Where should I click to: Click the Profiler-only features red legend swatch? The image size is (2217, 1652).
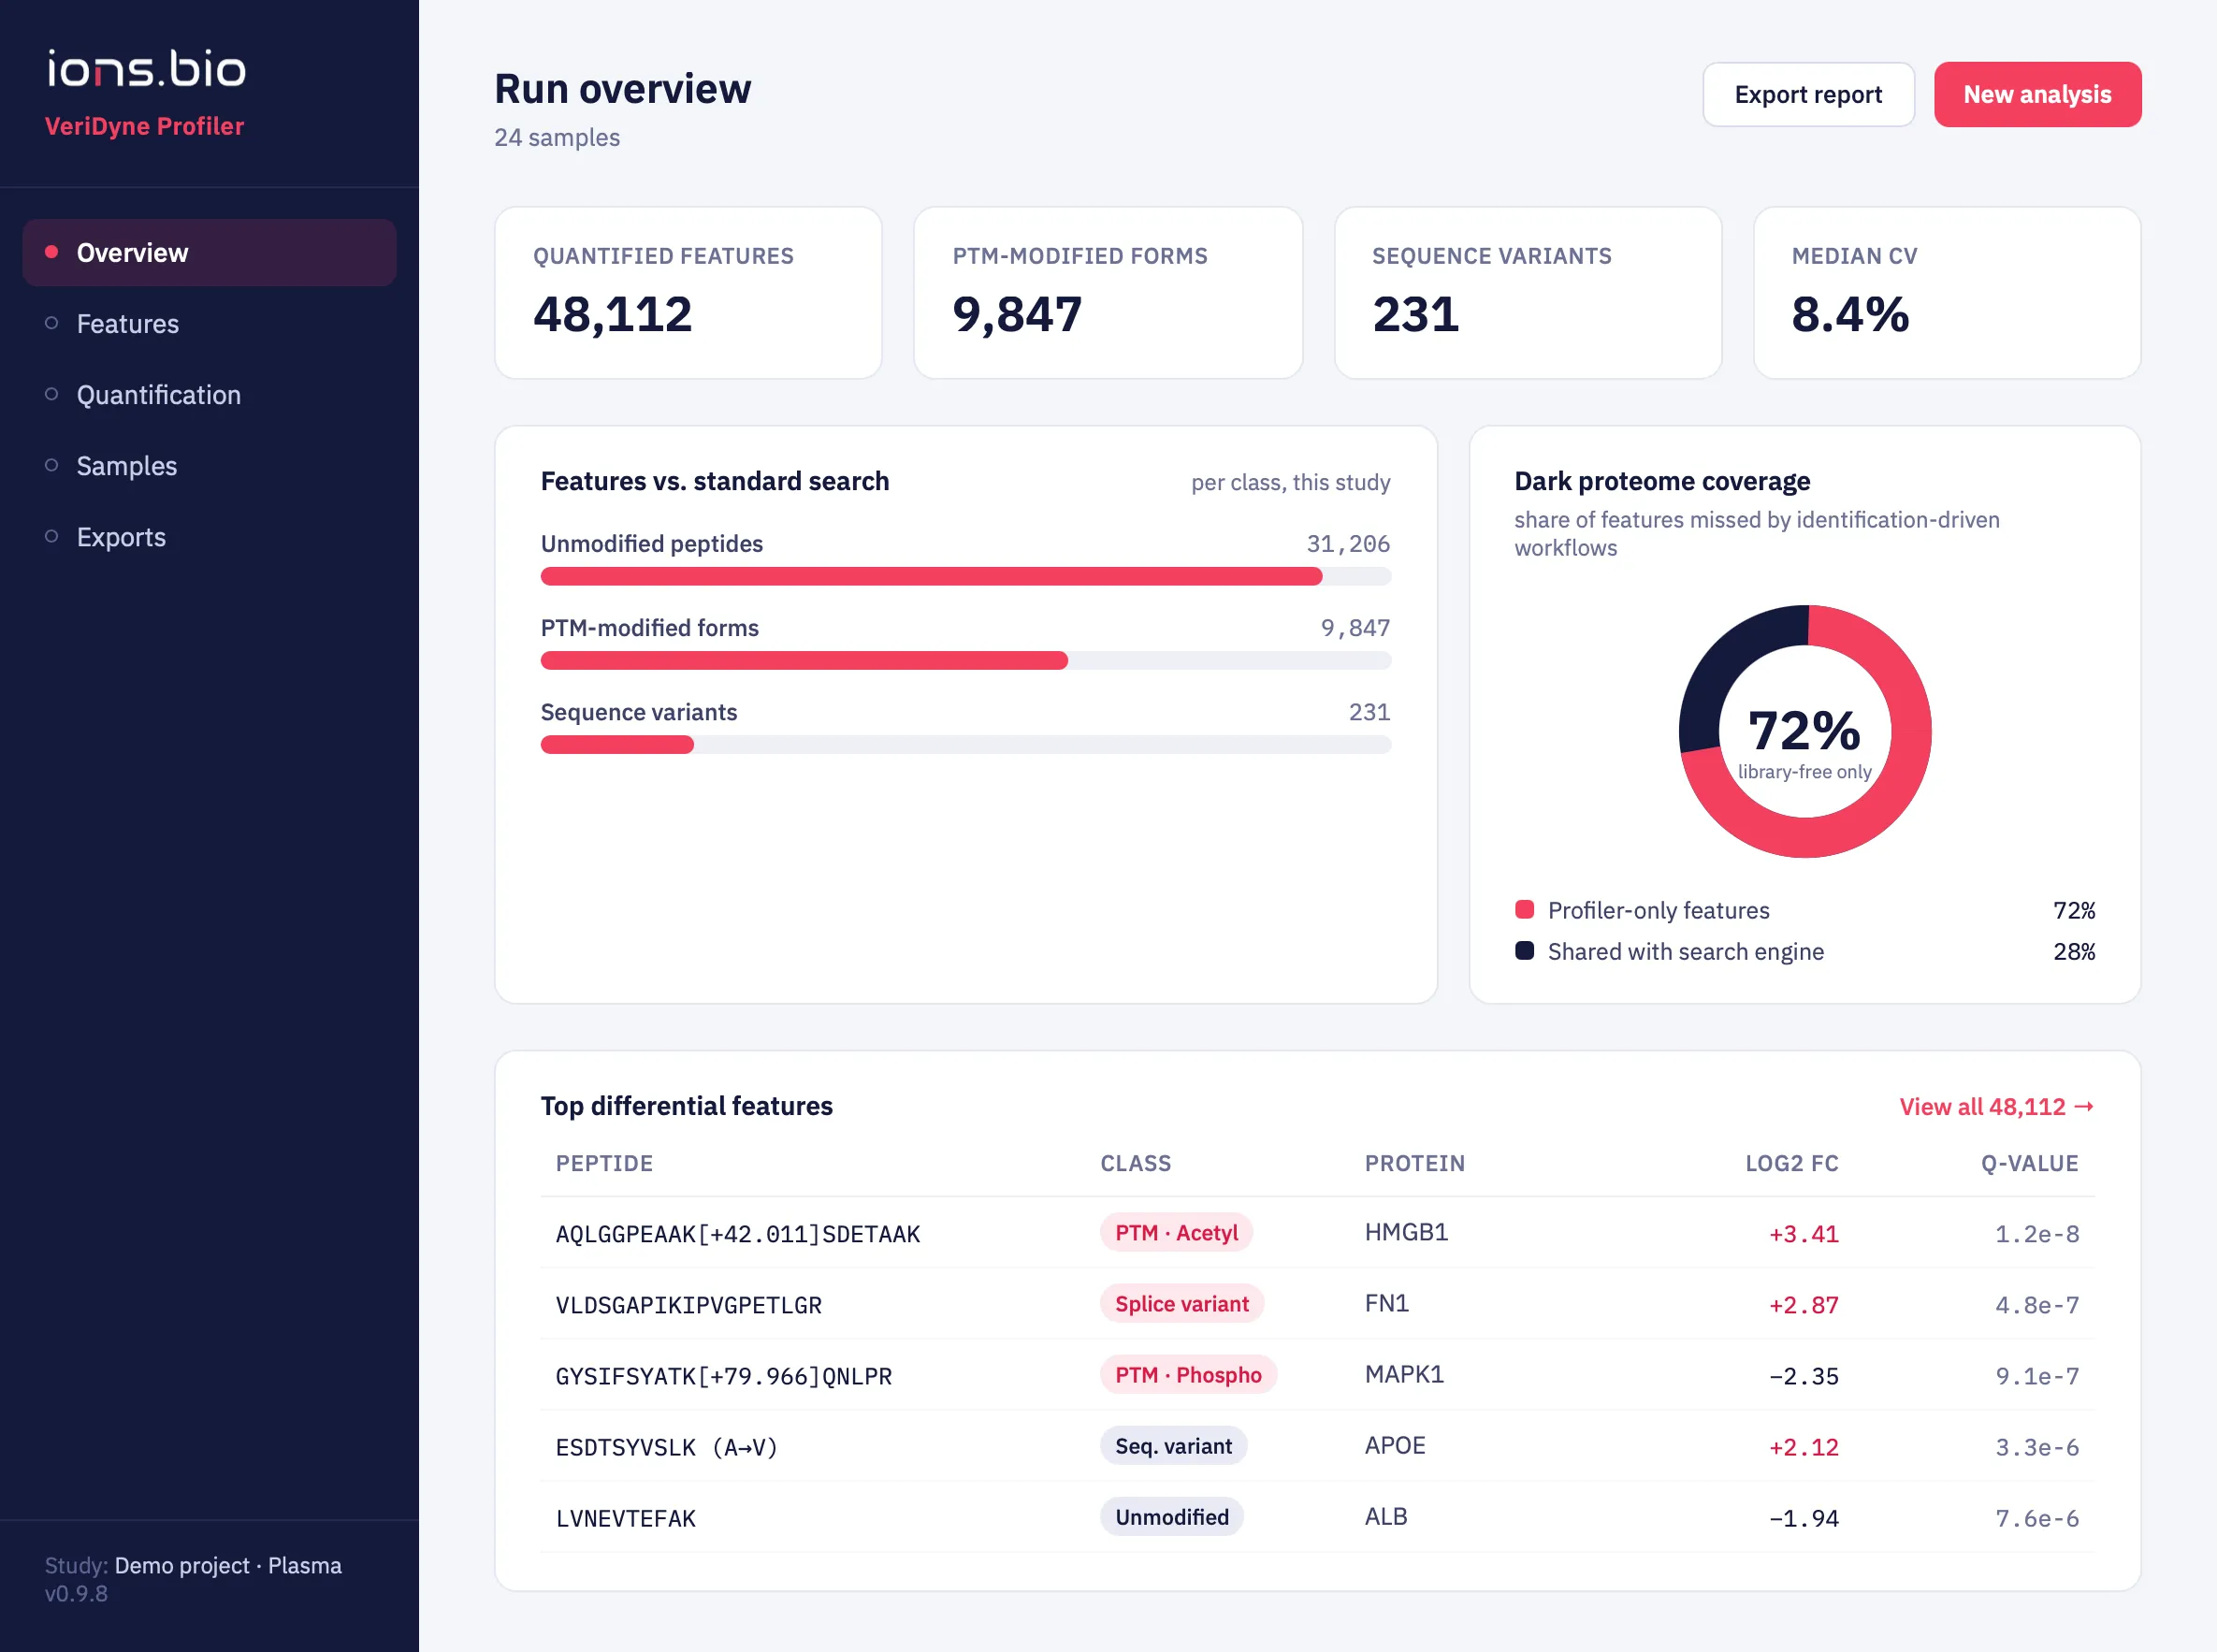[1524, 909]
